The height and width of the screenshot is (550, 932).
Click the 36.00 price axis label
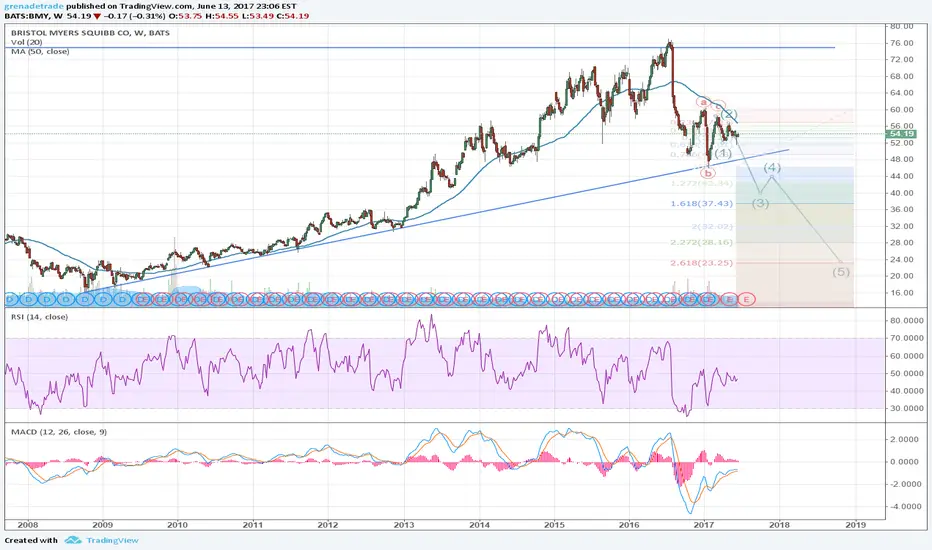coord(902,209)
